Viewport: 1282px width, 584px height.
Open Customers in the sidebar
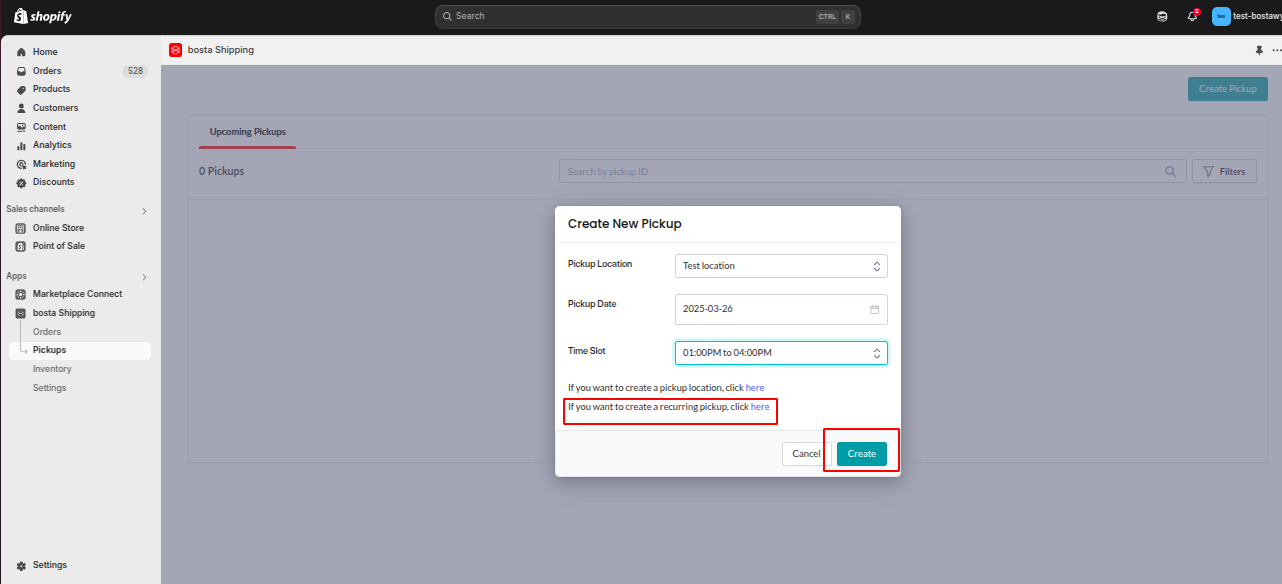coord(55,108)
